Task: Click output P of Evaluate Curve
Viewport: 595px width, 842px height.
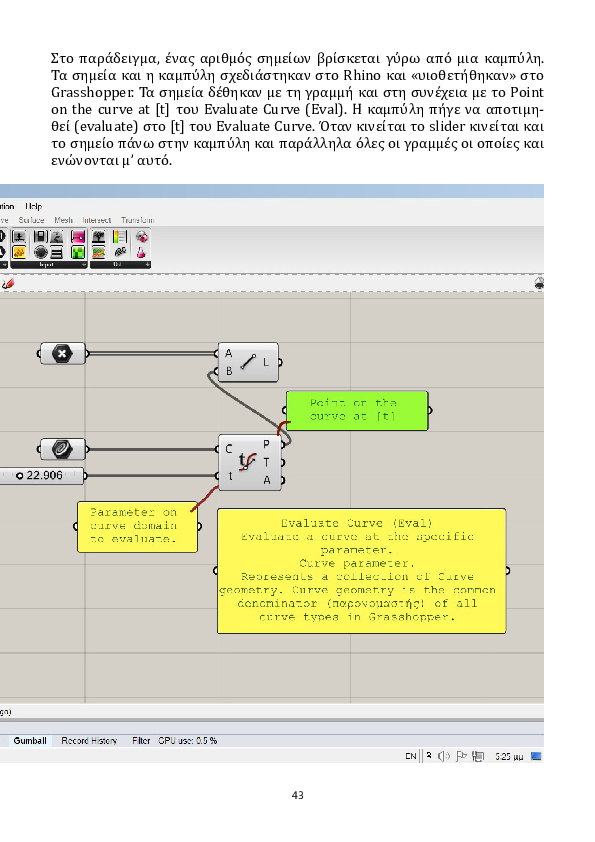Action: click(266, 444)
